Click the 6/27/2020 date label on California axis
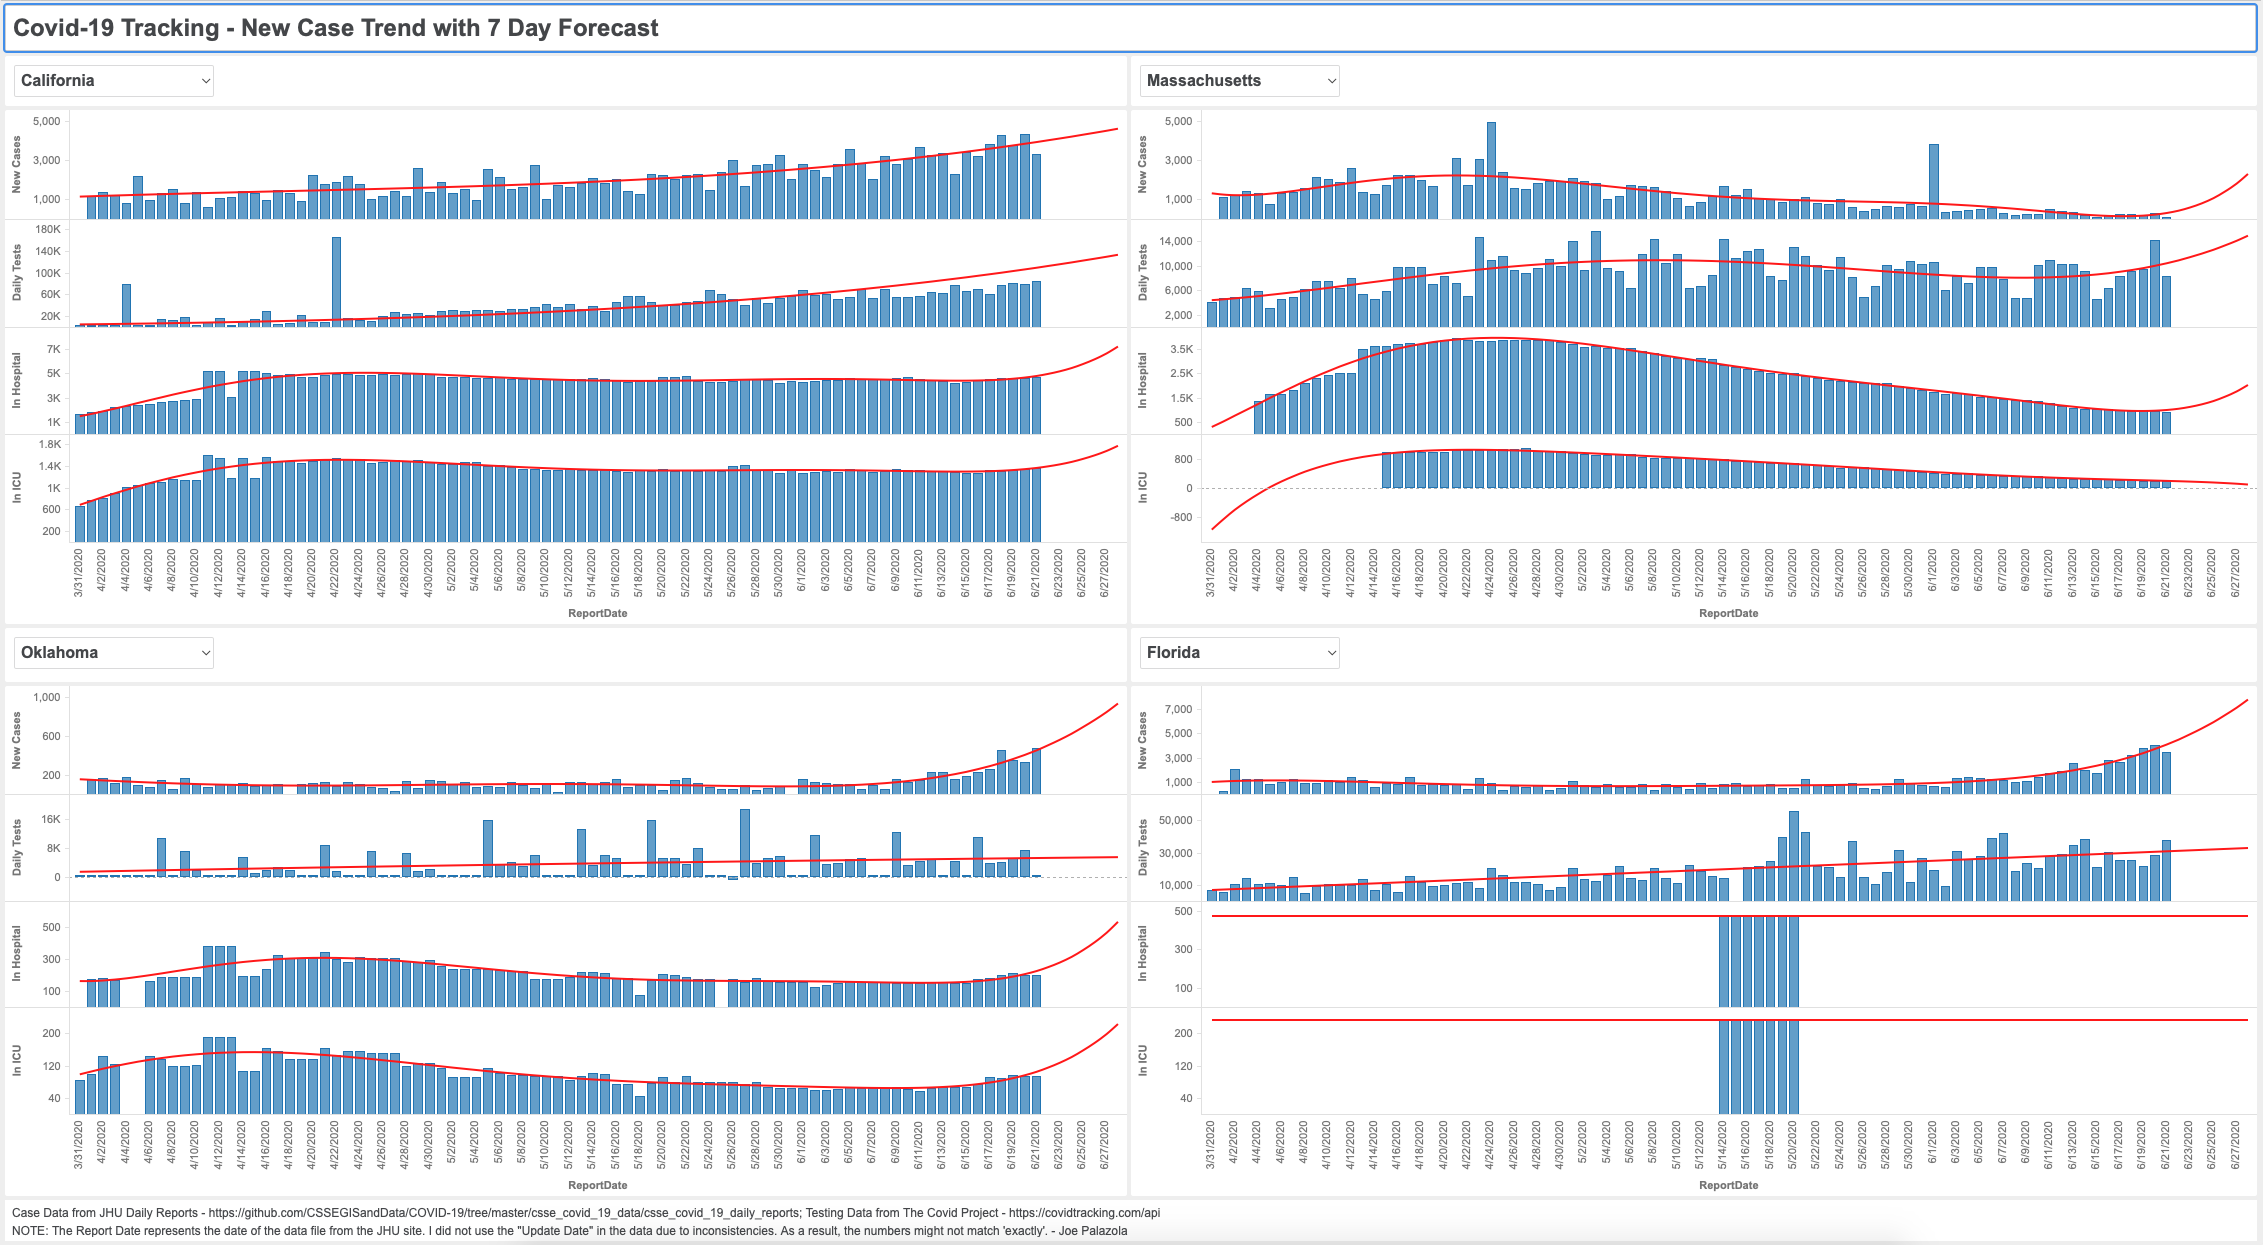This screenshot has width=2263, height=1245. (x=1104, y=572)
